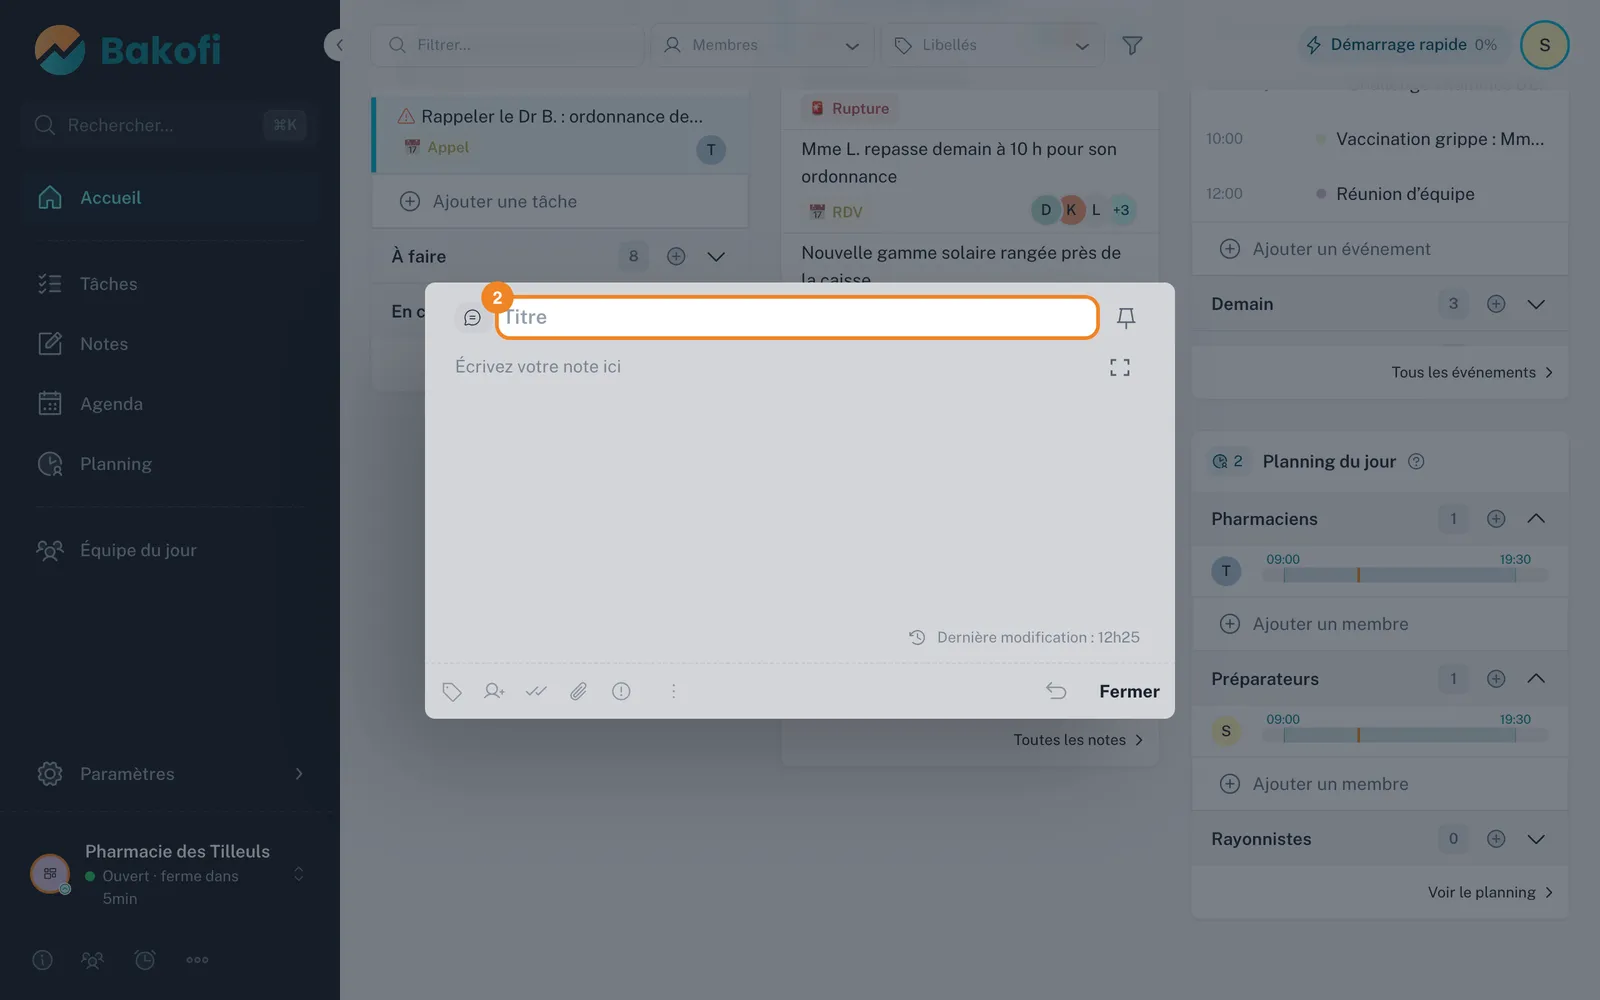Add a label using the tag icon
Screen dimensions: 1600x1000
coord(452,691)
